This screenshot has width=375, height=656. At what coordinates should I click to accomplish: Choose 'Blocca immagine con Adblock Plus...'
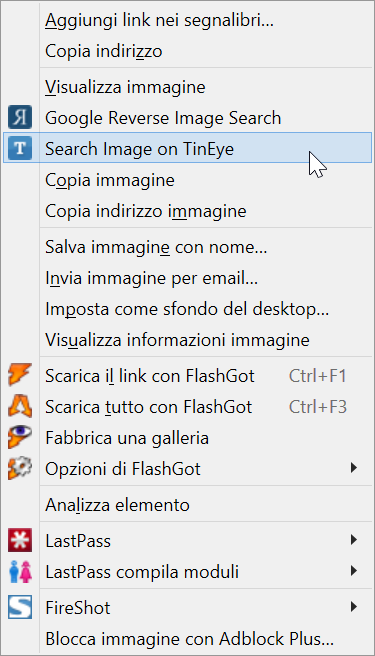(x=187, y=638)
